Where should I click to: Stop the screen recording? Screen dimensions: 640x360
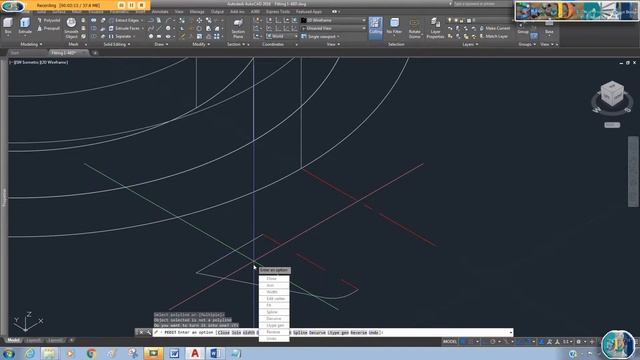click(x=141, y=5)
